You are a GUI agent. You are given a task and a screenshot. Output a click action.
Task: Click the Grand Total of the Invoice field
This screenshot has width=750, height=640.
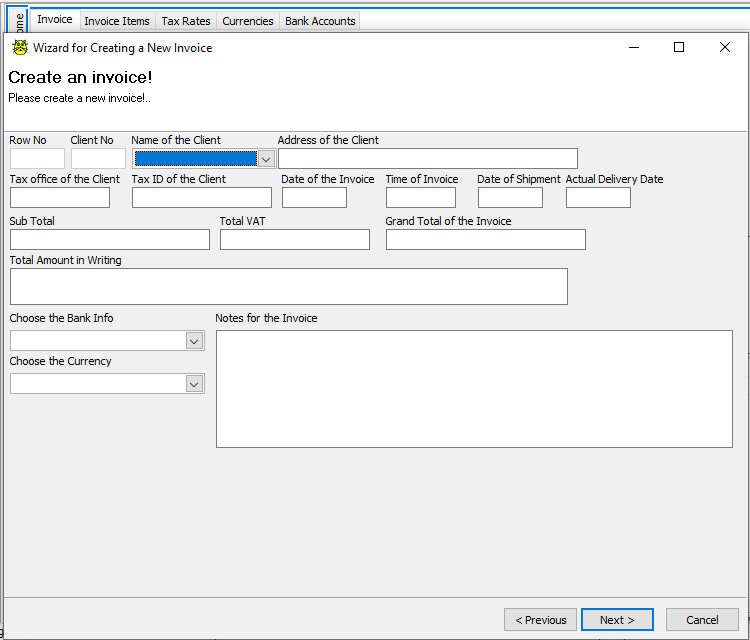click(485, 240)
